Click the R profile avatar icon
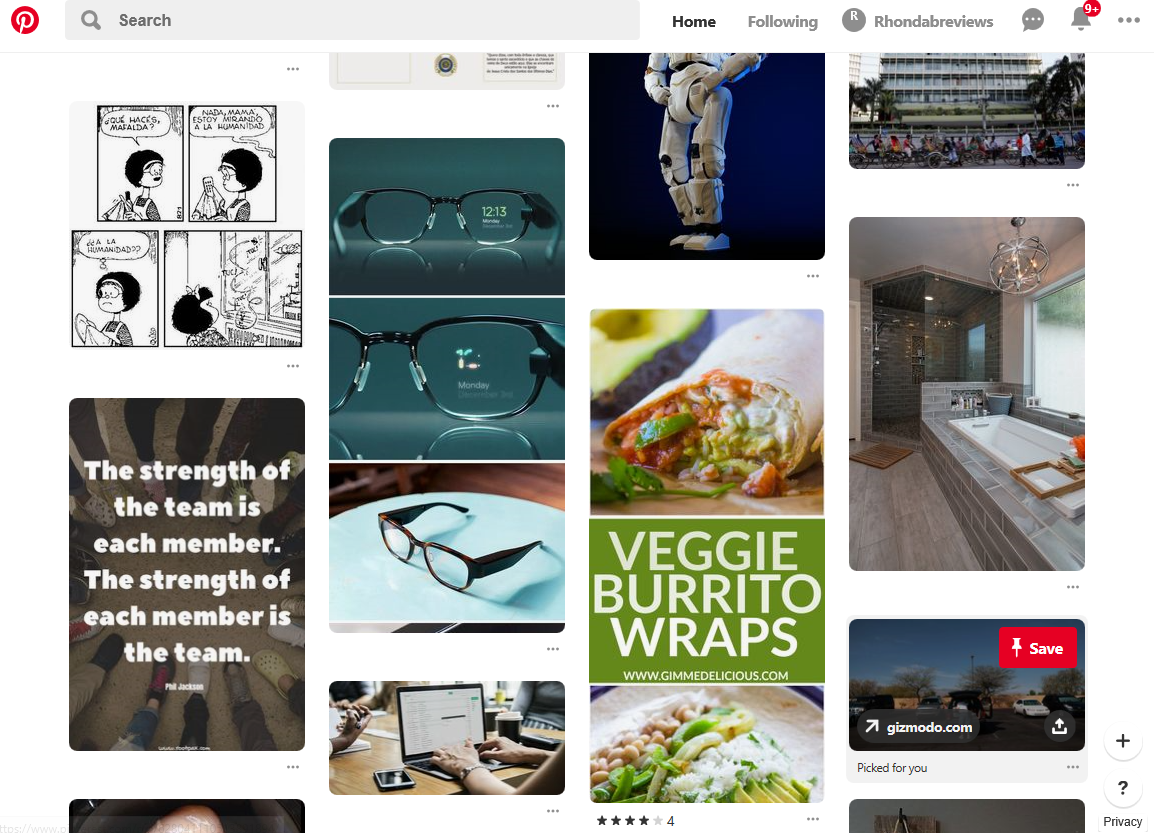Viewport: 1154px width, 833px height. point(854,21)
